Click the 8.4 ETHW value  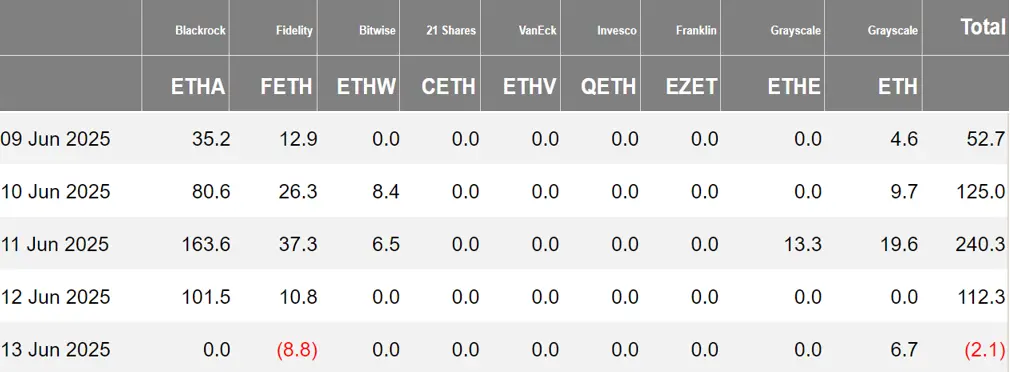coord(386,192)
